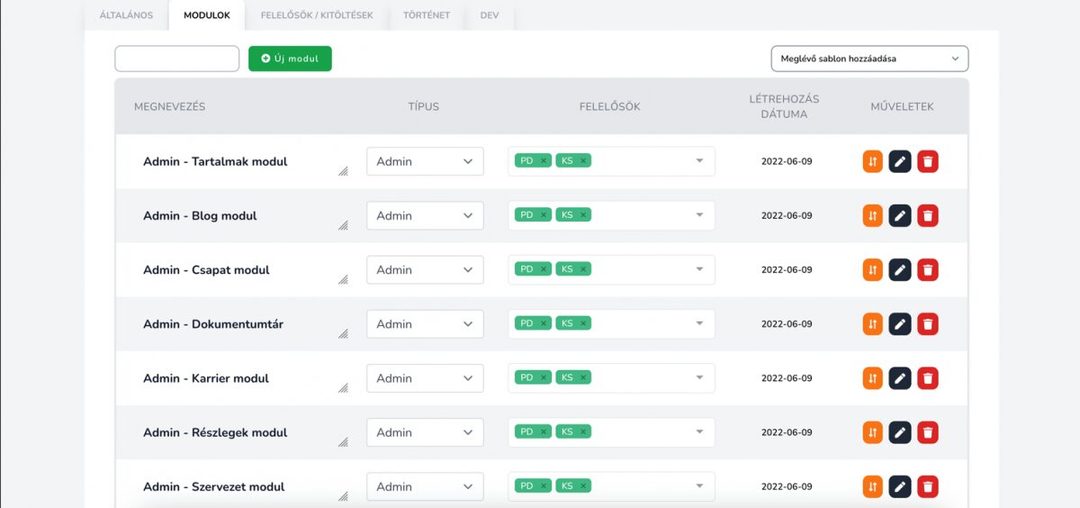Click the green Új modul button
The image size is (1080, 508).
[290, 59]
